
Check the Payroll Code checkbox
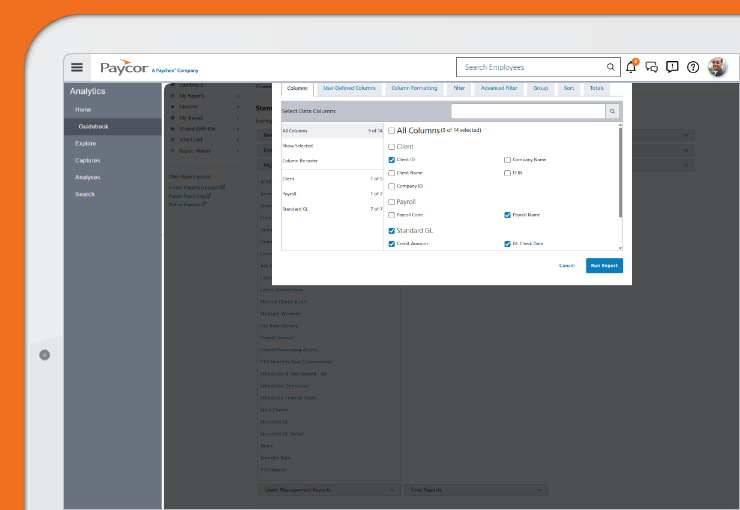(391, 215)
